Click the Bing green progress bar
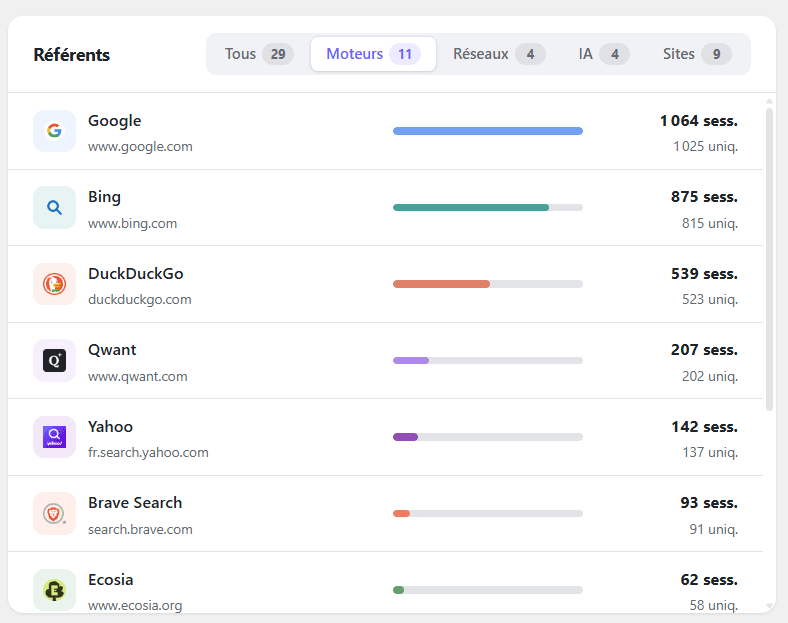The width and height of the screenshot is (788, 623). pos(487,207)
